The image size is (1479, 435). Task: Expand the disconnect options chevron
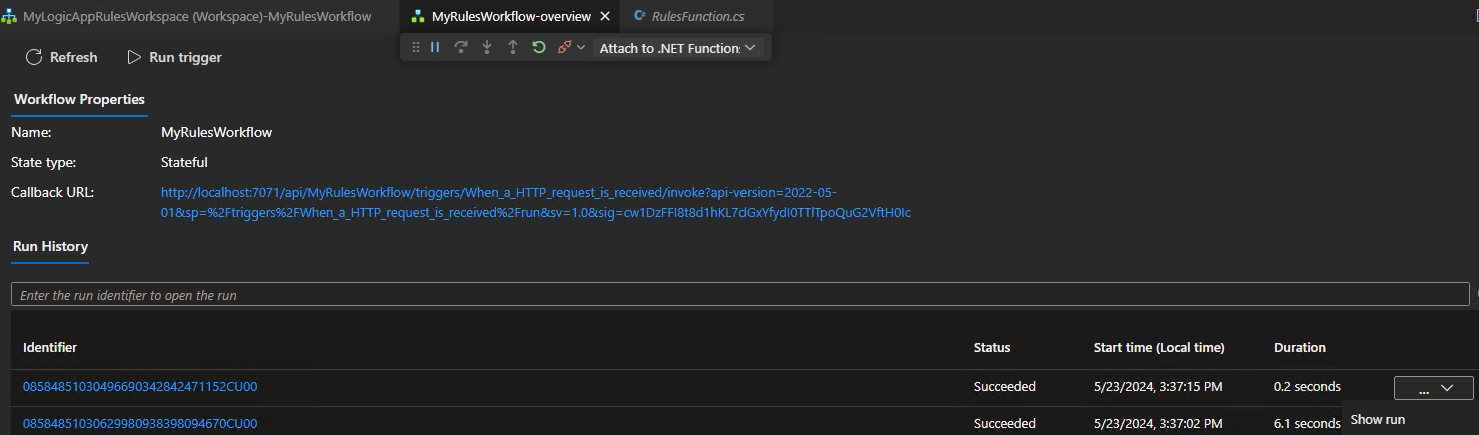[581, 47]
